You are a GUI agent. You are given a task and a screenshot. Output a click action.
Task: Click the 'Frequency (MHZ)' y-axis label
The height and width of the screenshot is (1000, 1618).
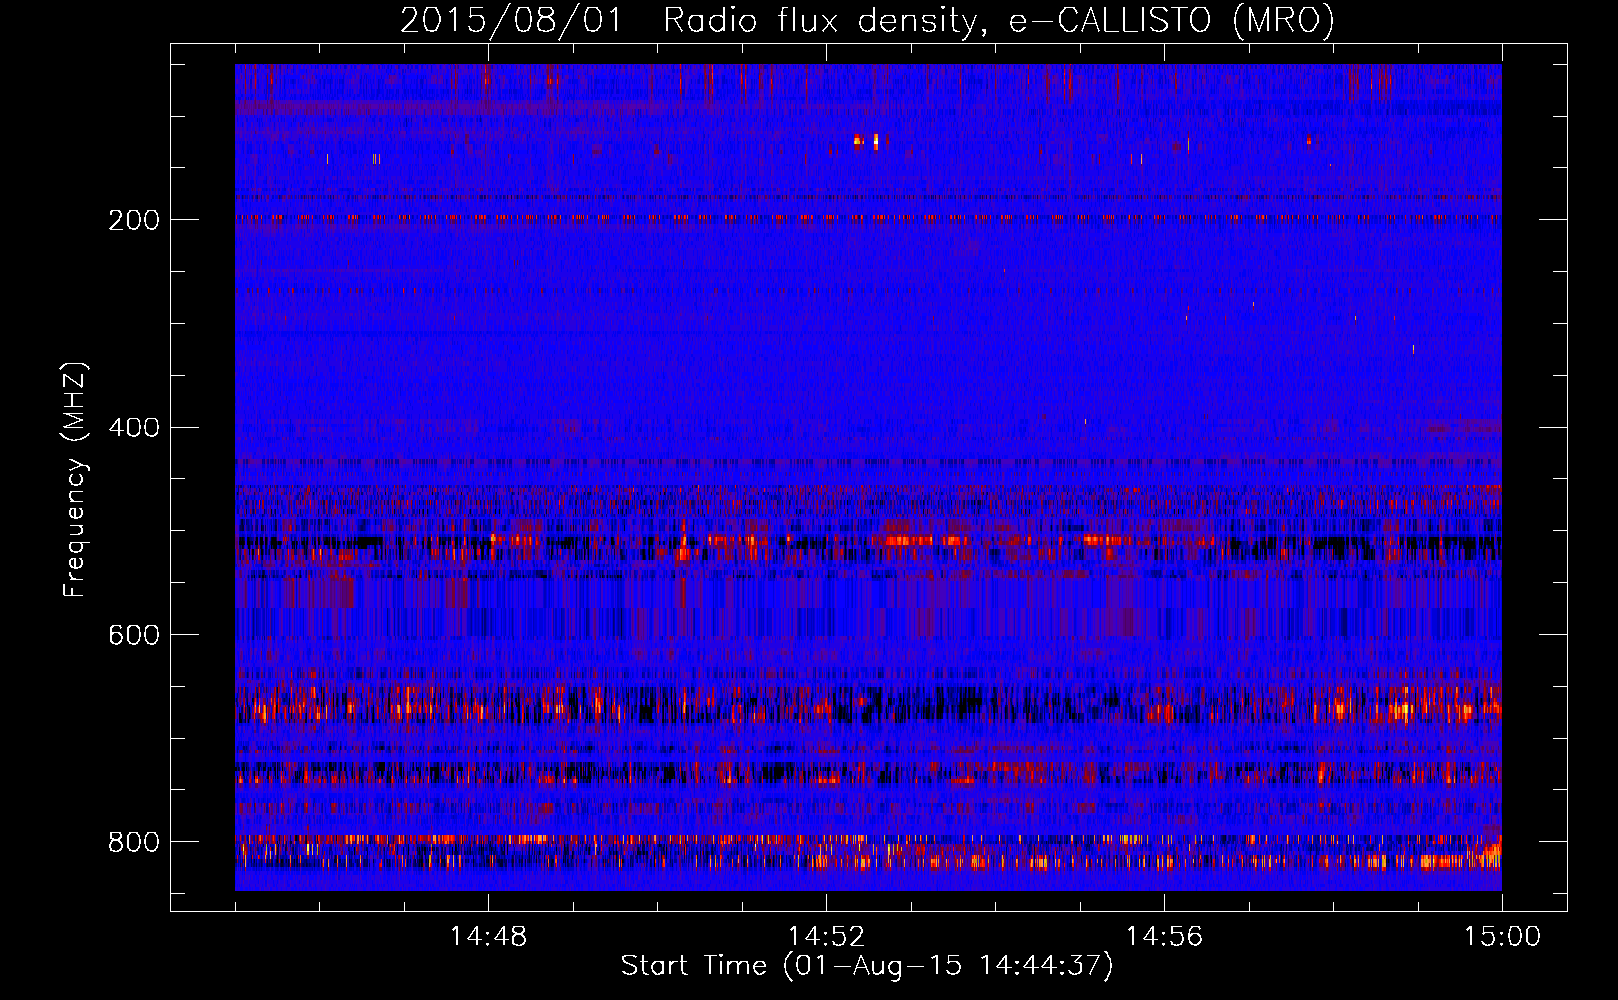pos(75,479)
